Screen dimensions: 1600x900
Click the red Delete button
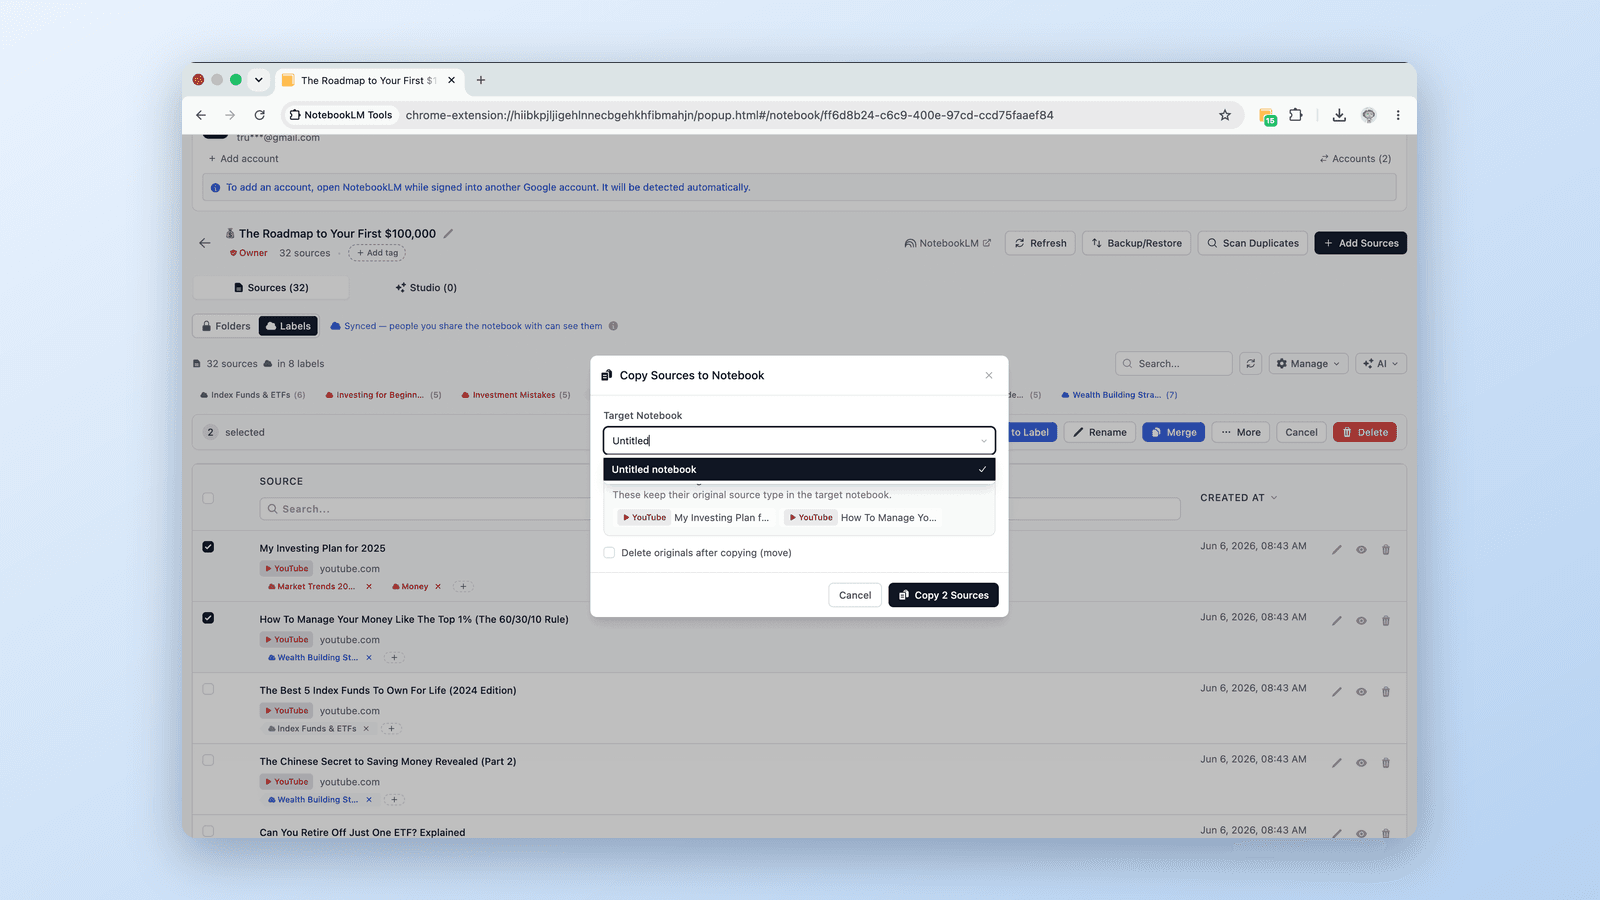pos(1365,433)
